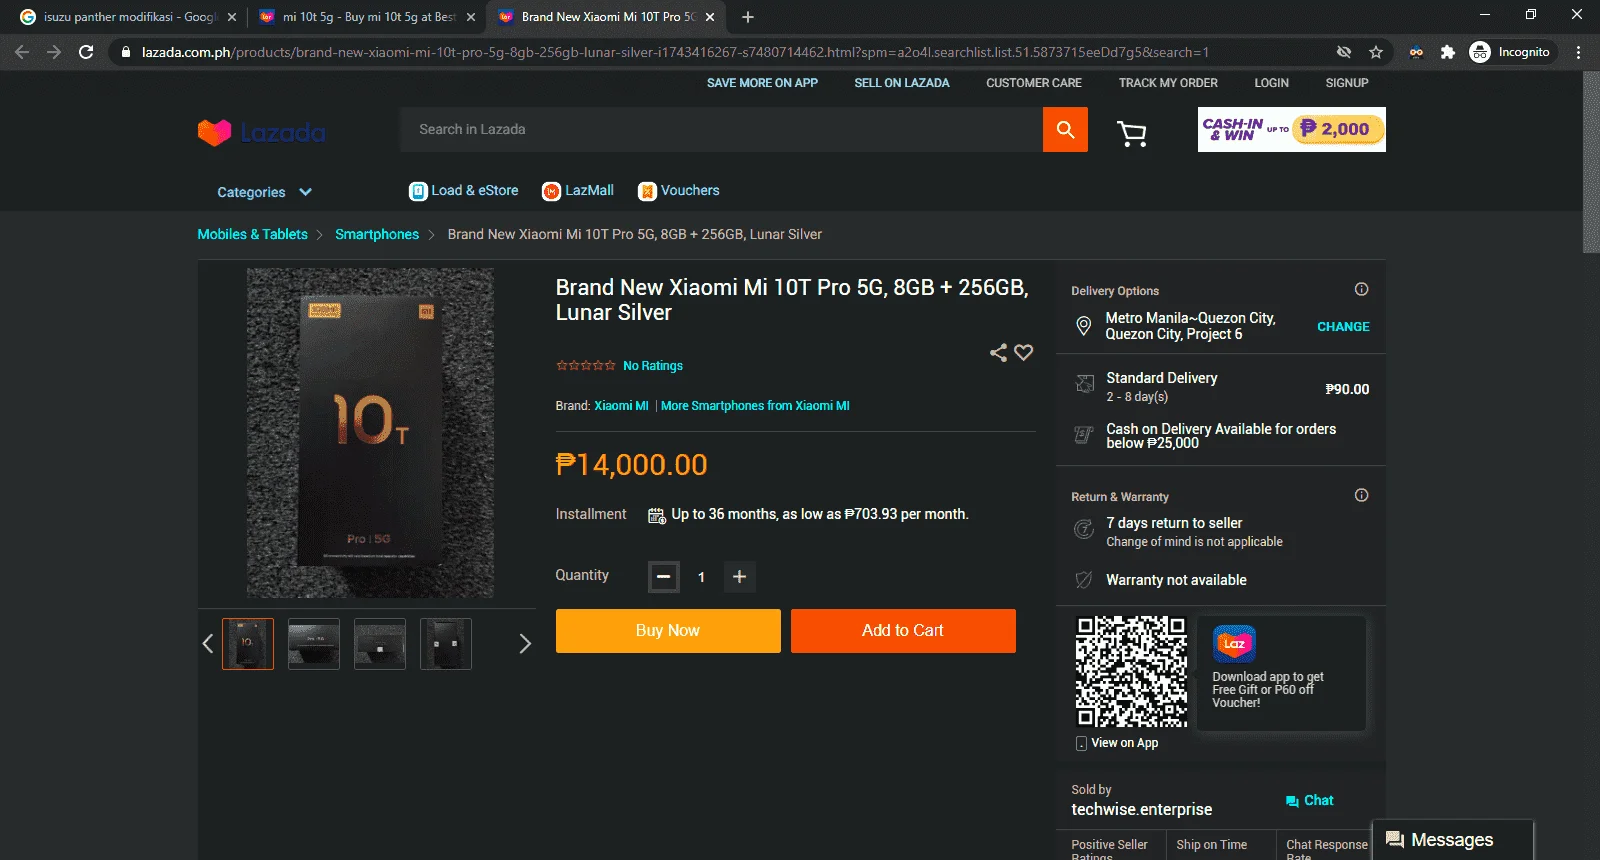Click the Smartphones breadcrumb
The width and height of the screenshot is (1600, 860).
377,234
